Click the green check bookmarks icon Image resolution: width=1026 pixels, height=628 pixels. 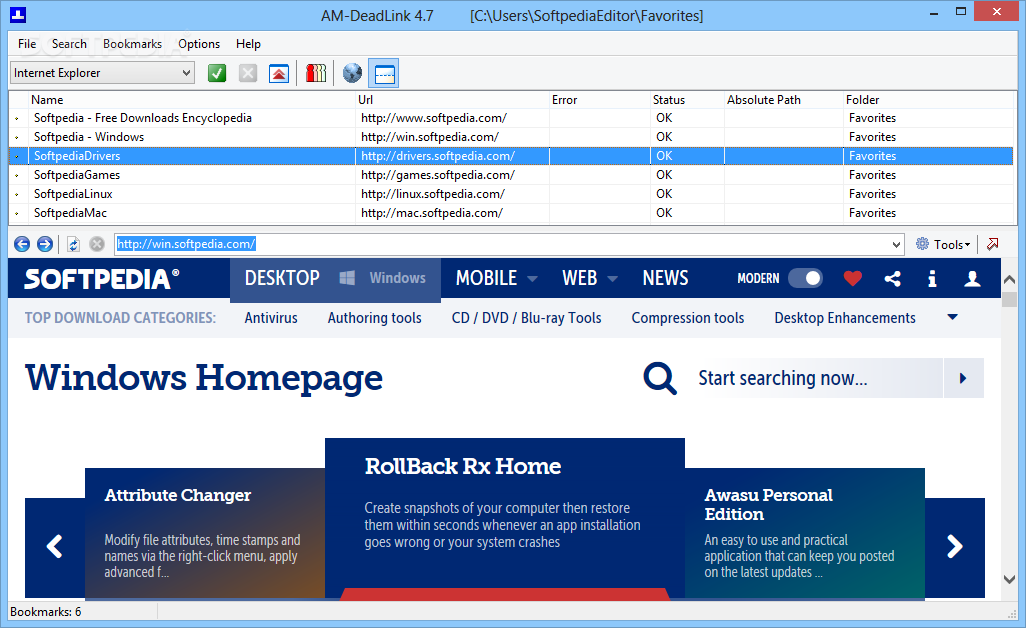point(217,73)
